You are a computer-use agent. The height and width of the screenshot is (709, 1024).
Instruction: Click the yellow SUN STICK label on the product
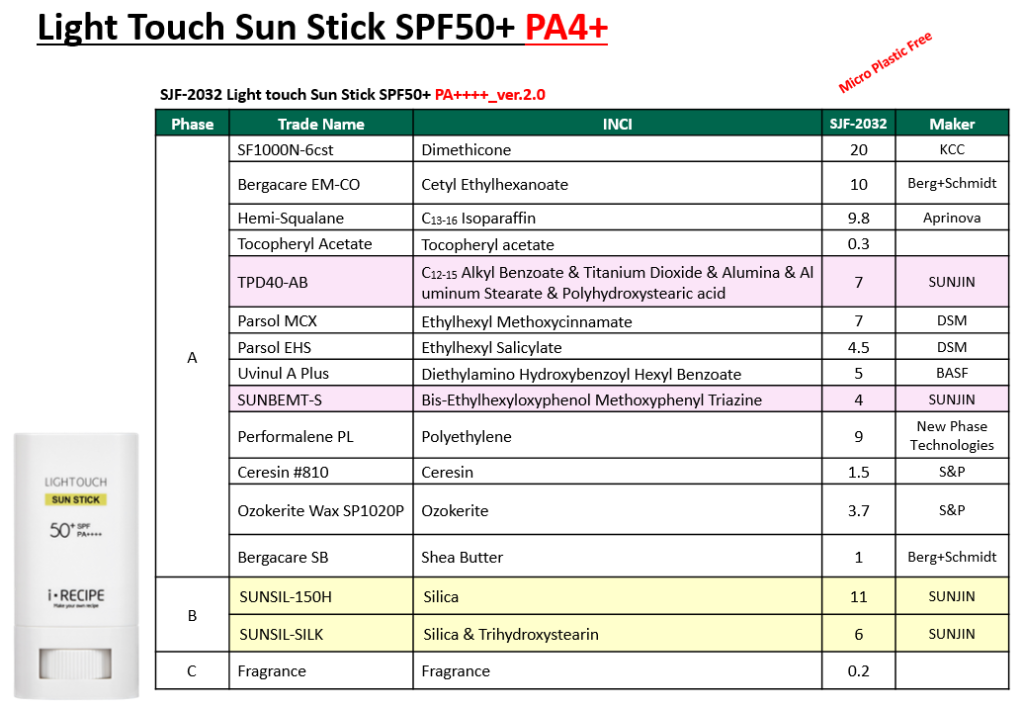77,499
